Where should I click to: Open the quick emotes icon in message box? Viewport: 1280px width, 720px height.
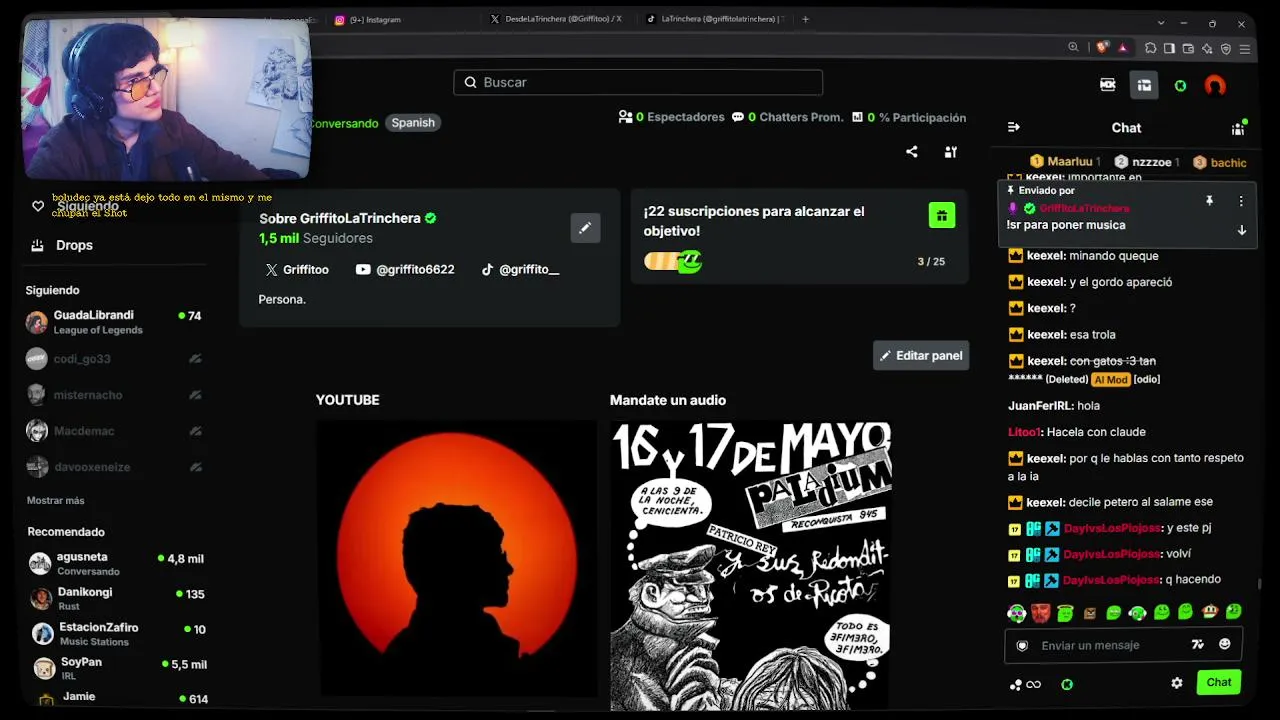1198,645
